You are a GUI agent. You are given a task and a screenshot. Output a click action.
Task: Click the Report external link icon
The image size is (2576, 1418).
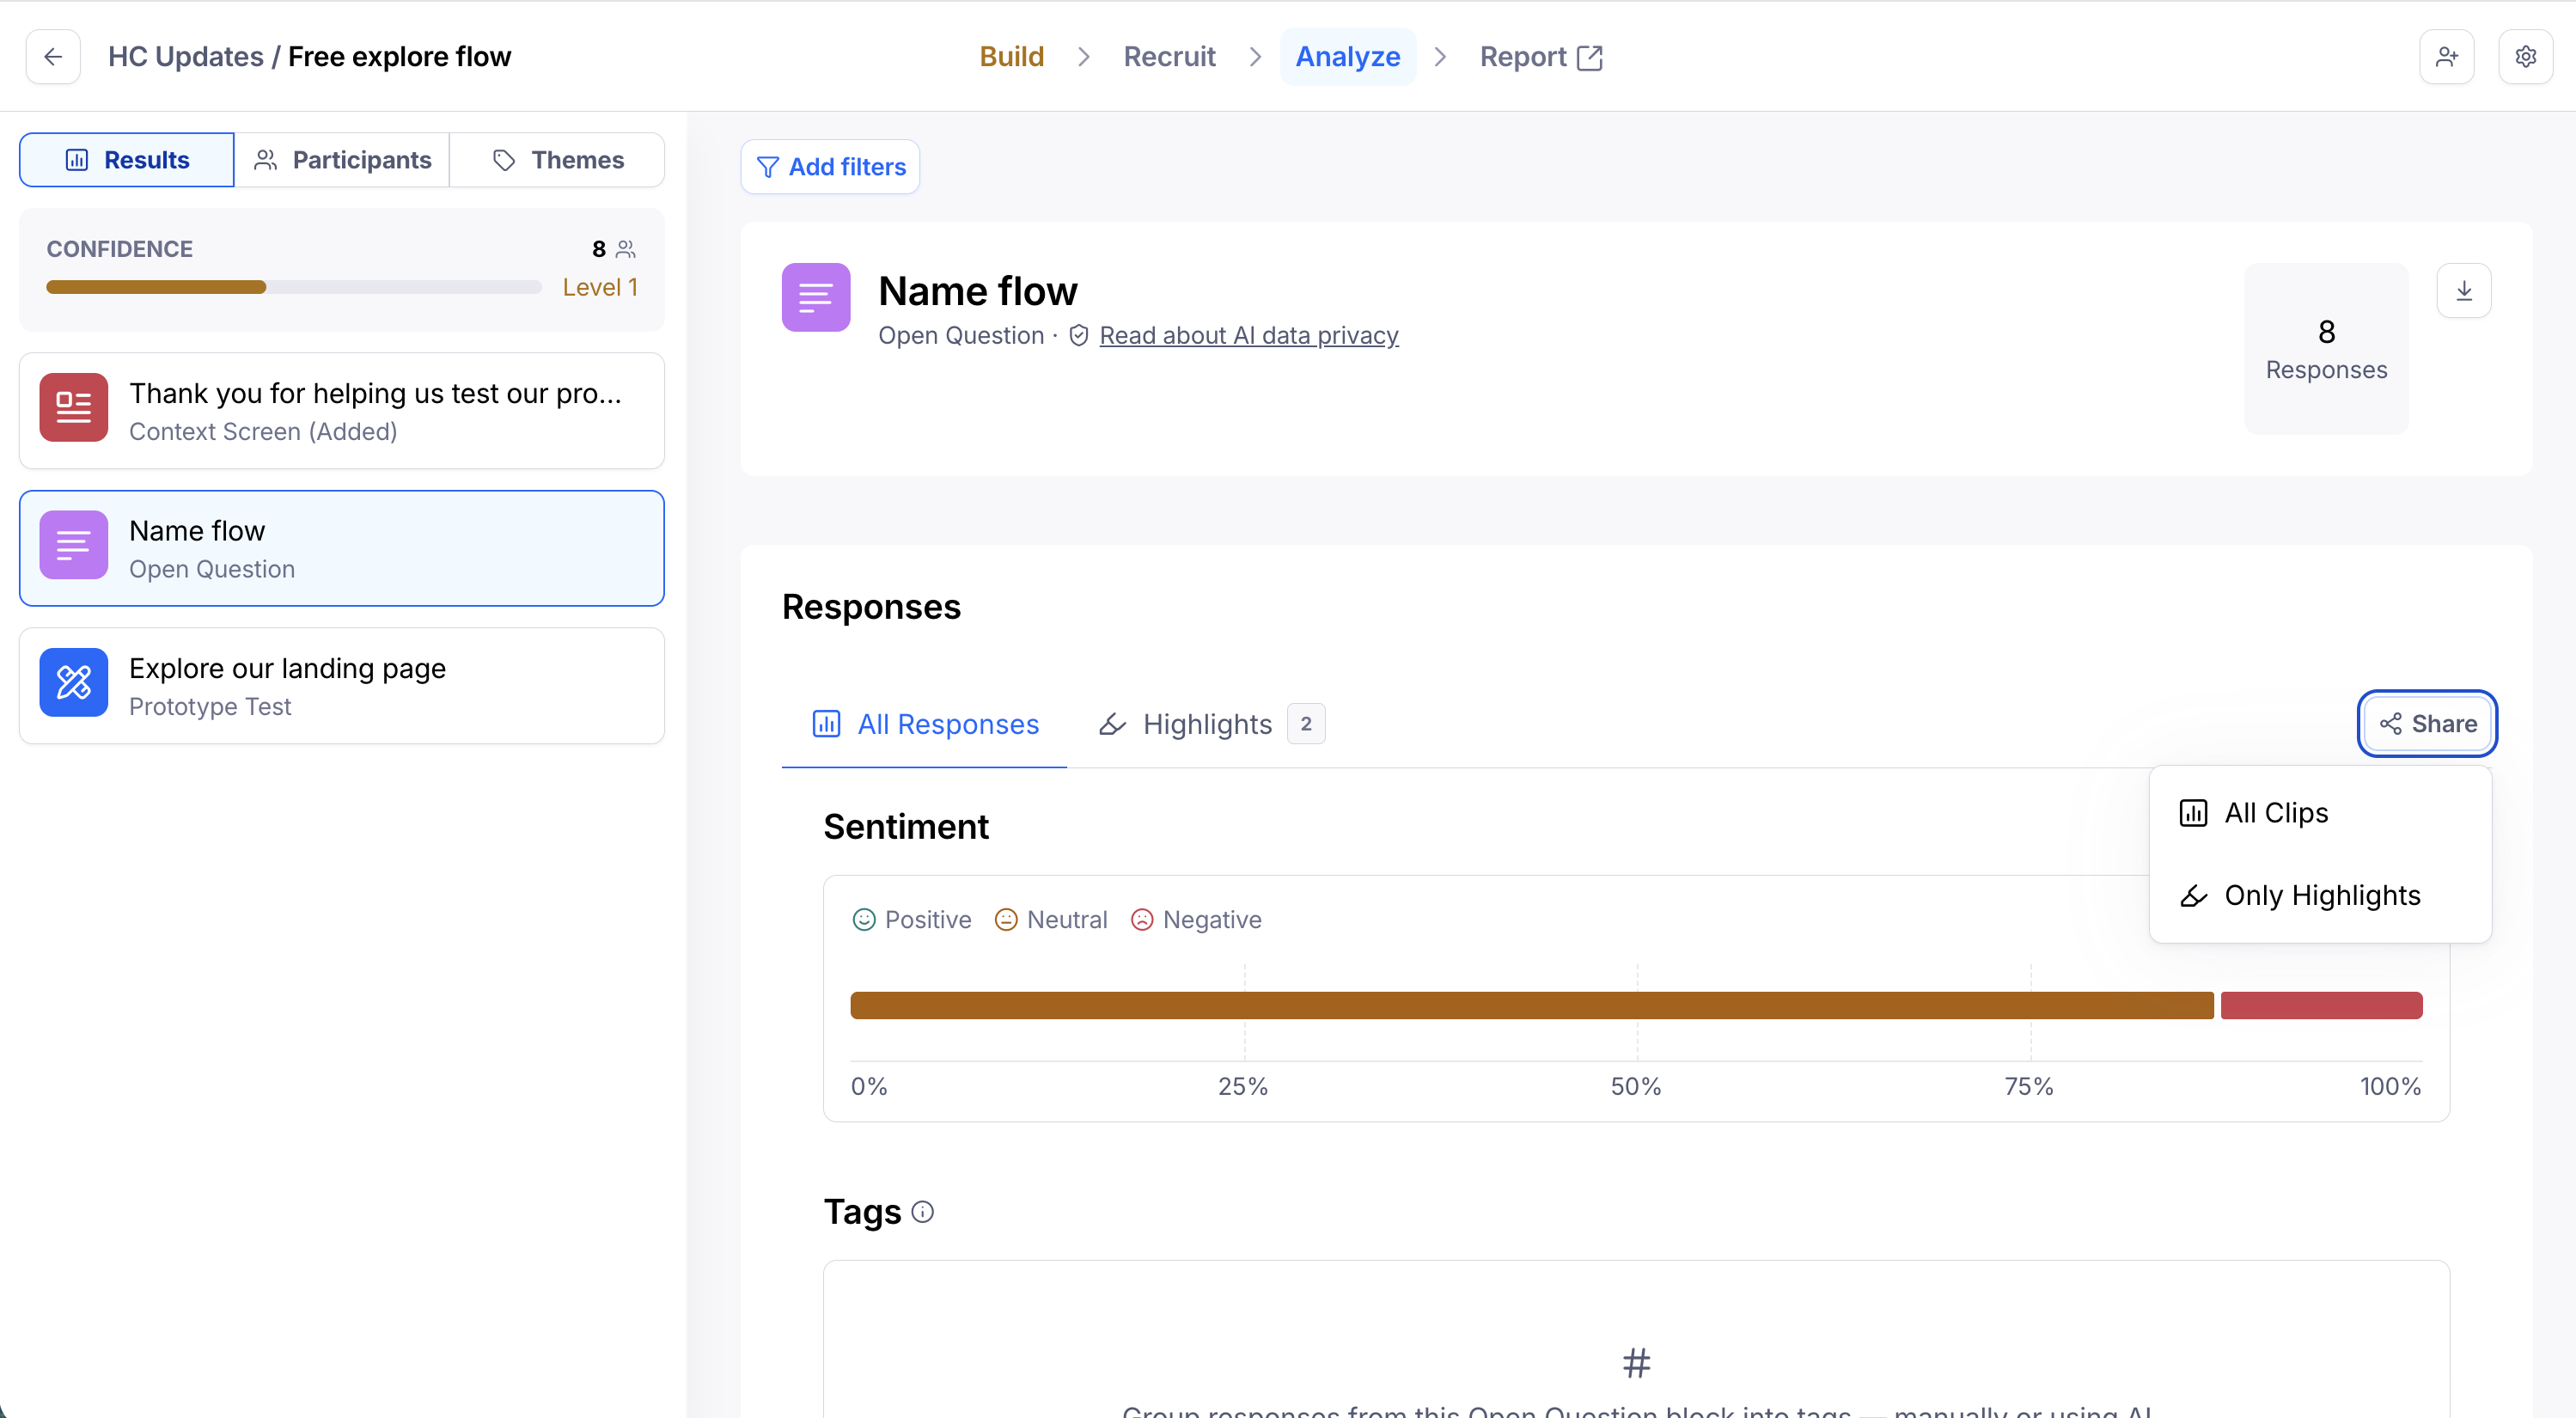1589,58
